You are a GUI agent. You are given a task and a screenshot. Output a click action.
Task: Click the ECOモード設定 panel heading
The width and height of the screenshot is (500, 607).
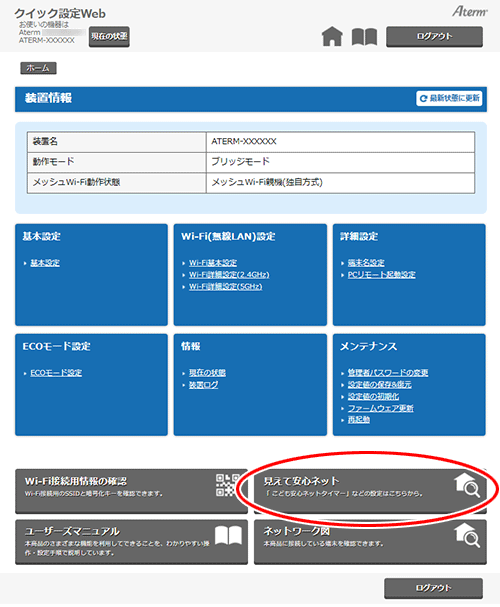point(57,346)
